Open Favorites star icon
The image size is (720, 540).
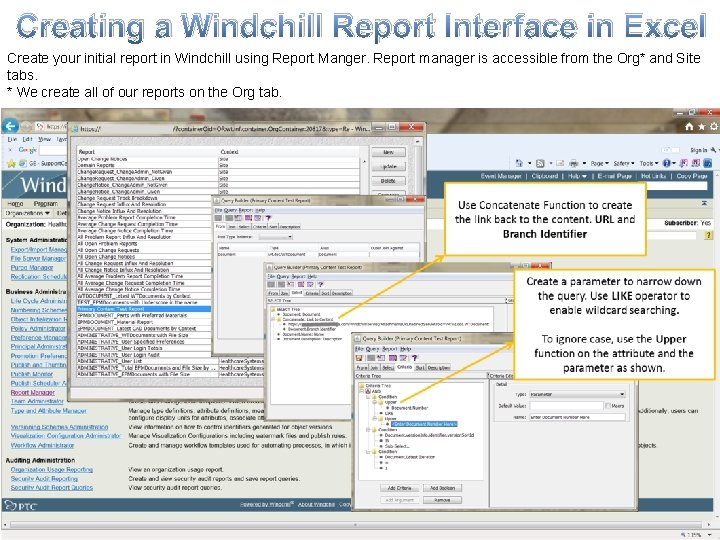[x=701, y=126]
